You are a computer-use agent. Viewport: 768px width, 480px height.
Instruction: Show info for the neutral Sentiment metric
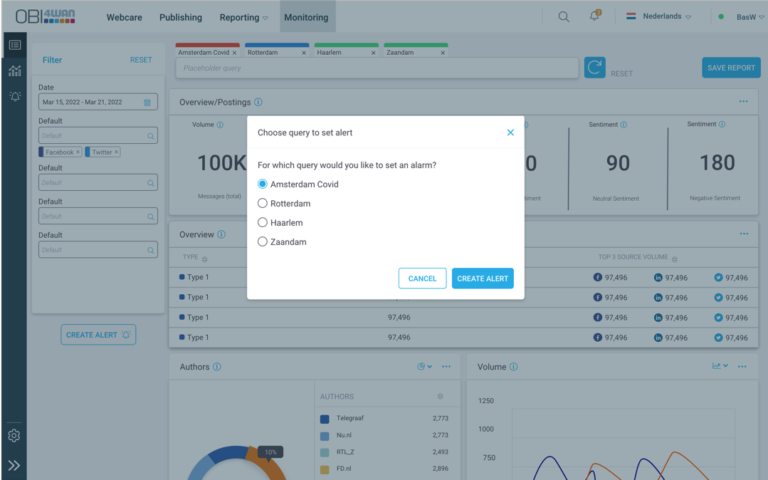coord(624,125)
